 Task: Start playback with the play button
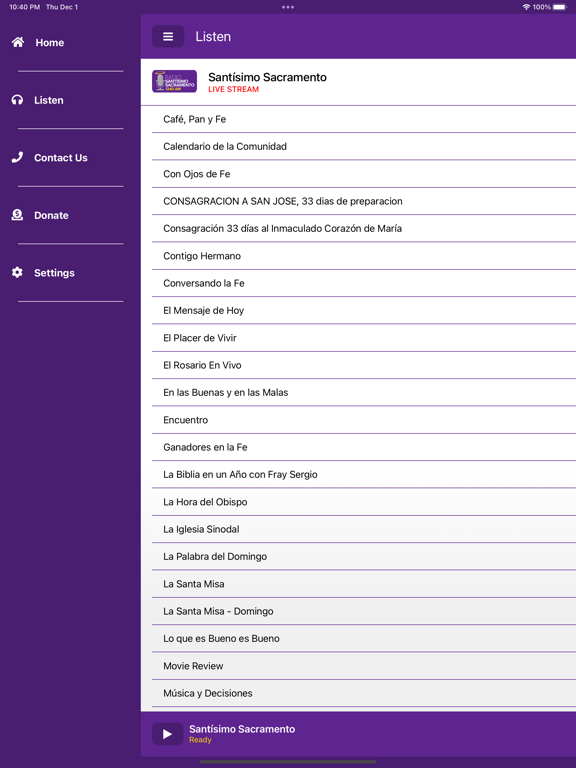[x=168, y=734]
